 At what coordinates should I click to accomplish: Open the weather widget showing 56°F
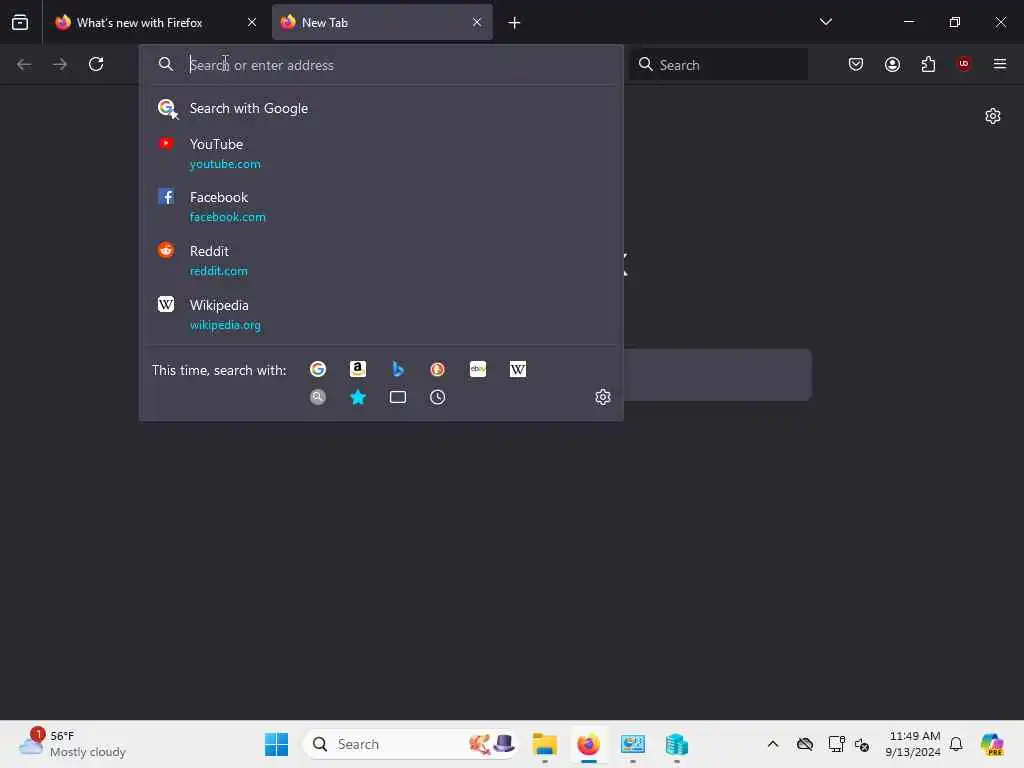(x=72, y=744)
